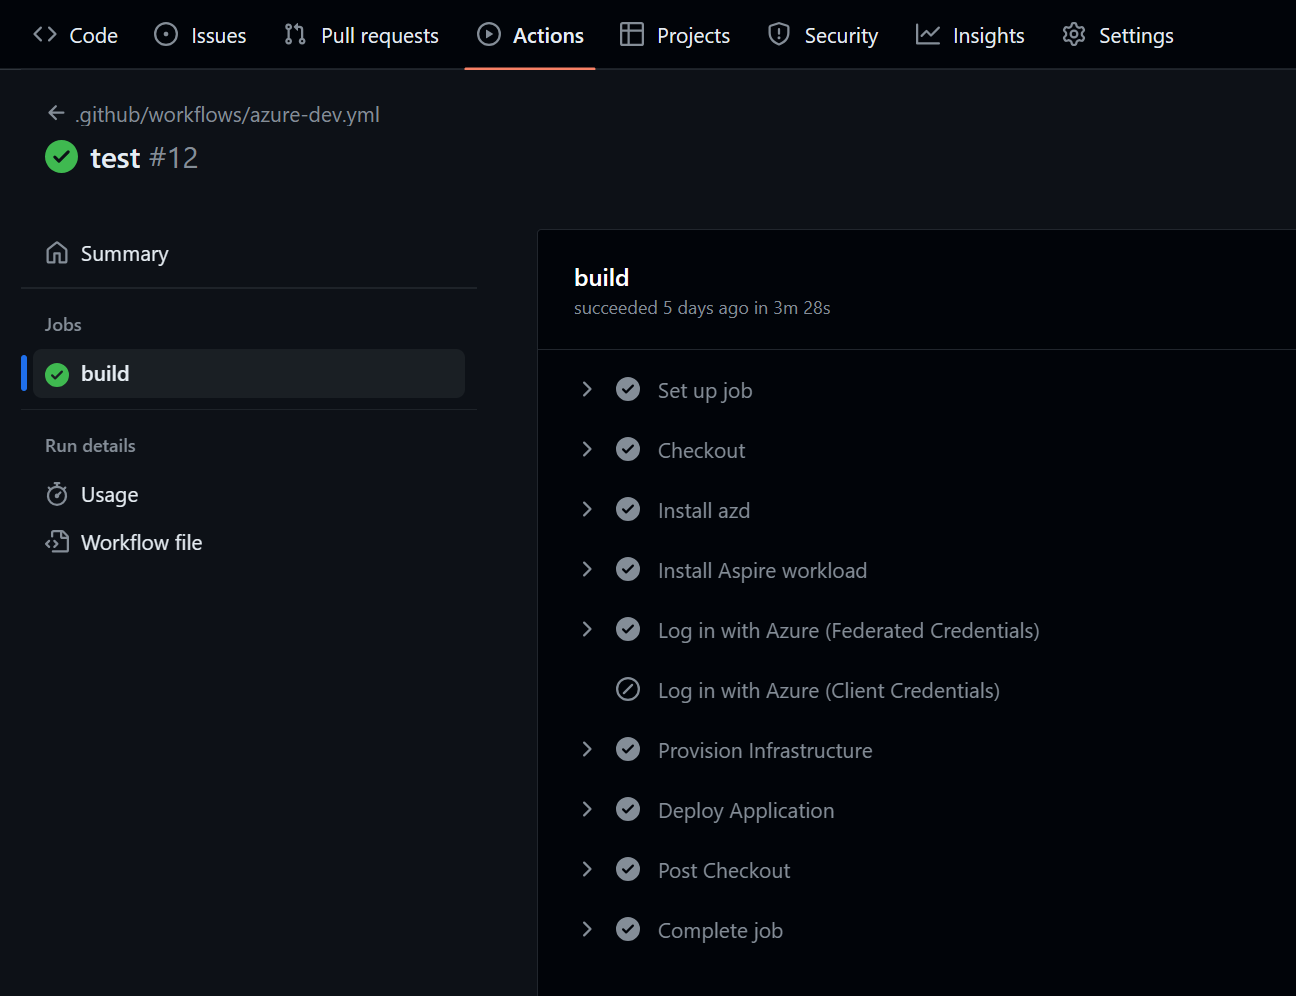
Task: Click the home icon next to Summary
Action: click(x=57, y=252)
